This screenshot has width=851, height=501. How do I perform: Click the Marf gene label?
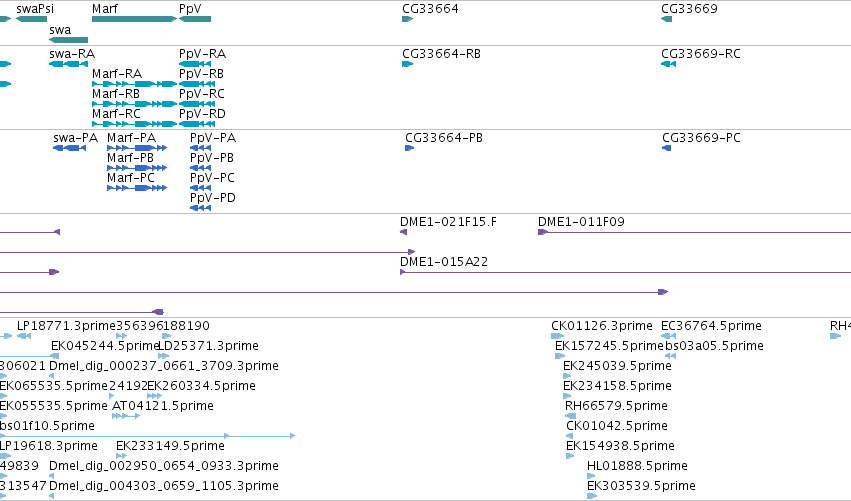pos(105,9)
